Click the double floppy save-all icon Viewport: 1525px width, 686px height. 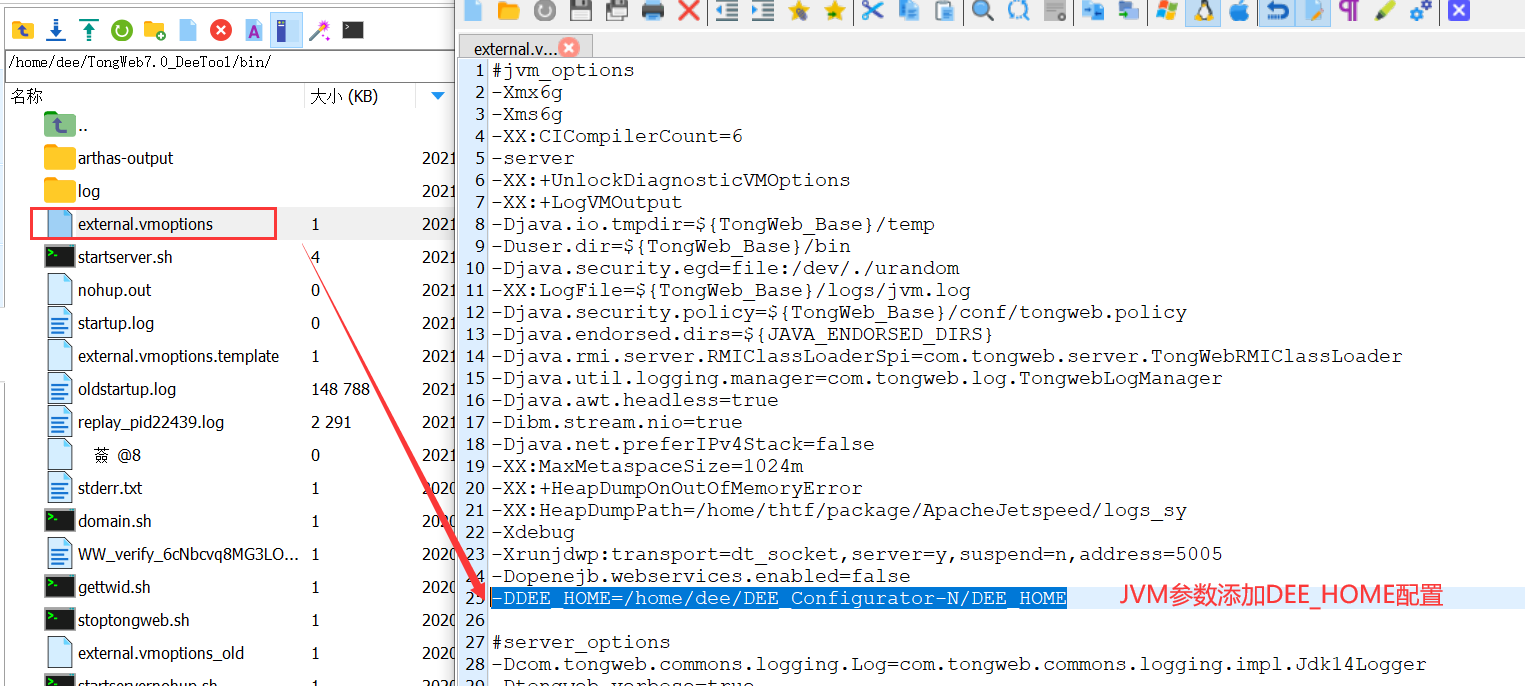click(x=616, y=10)
